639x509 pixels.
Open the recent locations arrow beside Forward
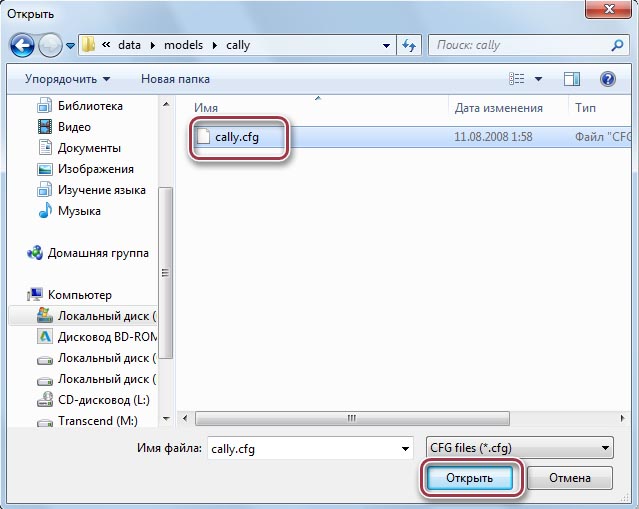pyautogui.click(x=71, y=46)
